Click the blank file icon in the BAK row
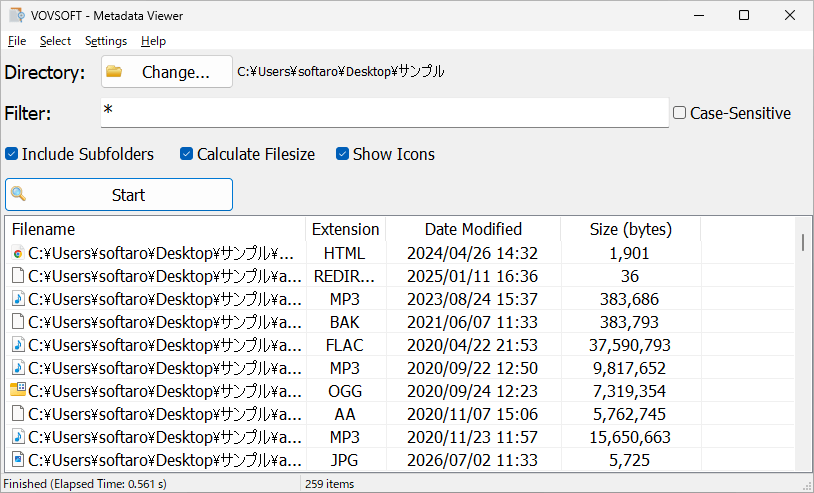814x493 pixels. (x=18, y=322)
